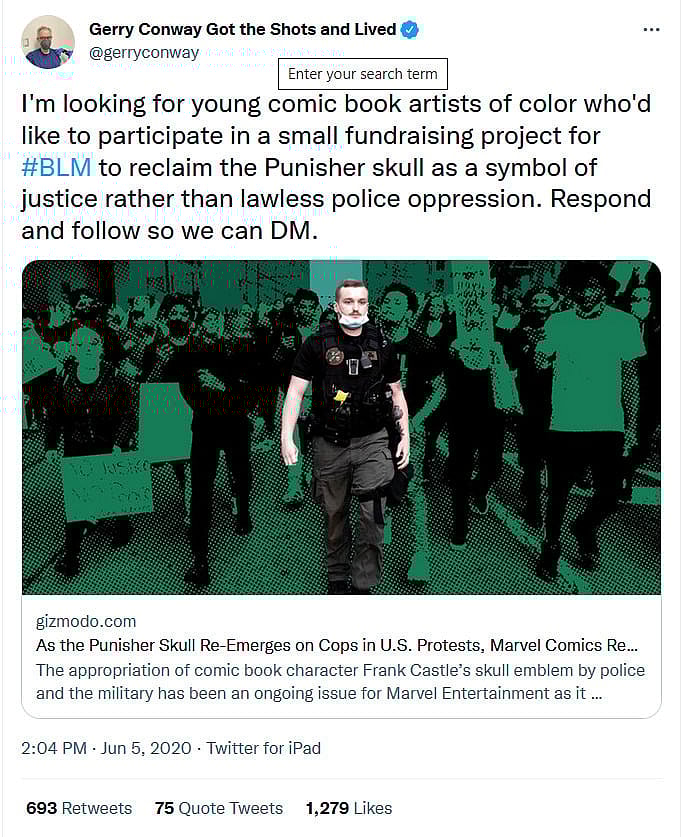
Task: View the 75 Quote Tweets list
Action: click(x=219, y=808)
